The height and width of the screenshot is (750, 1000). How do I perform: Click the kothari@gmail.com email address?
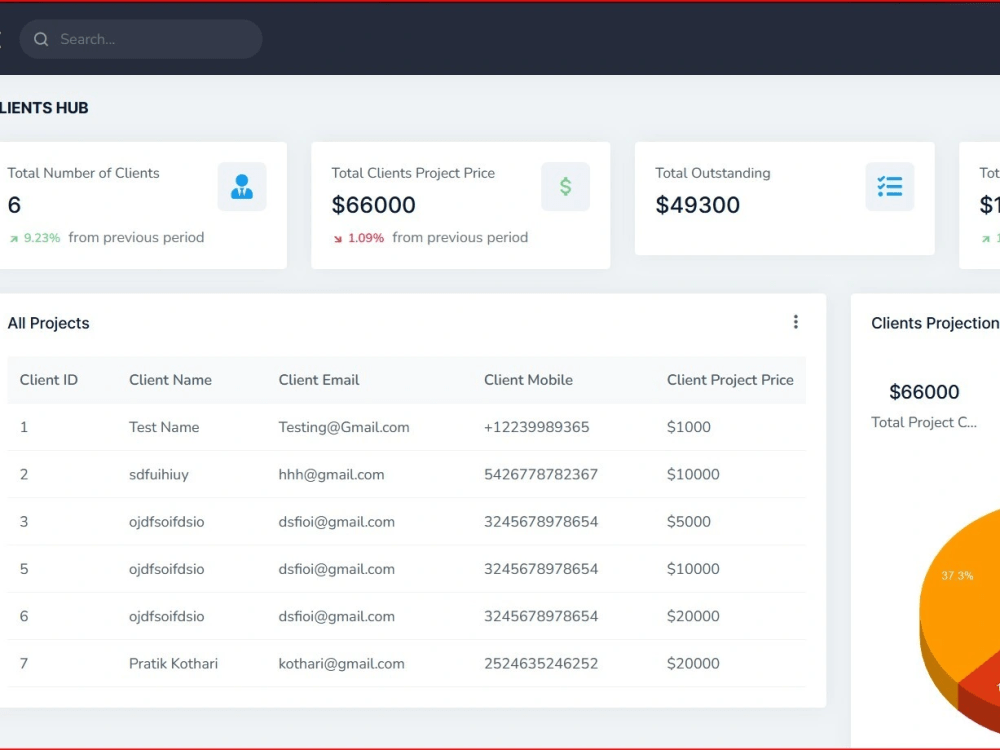tap(341, 663)
